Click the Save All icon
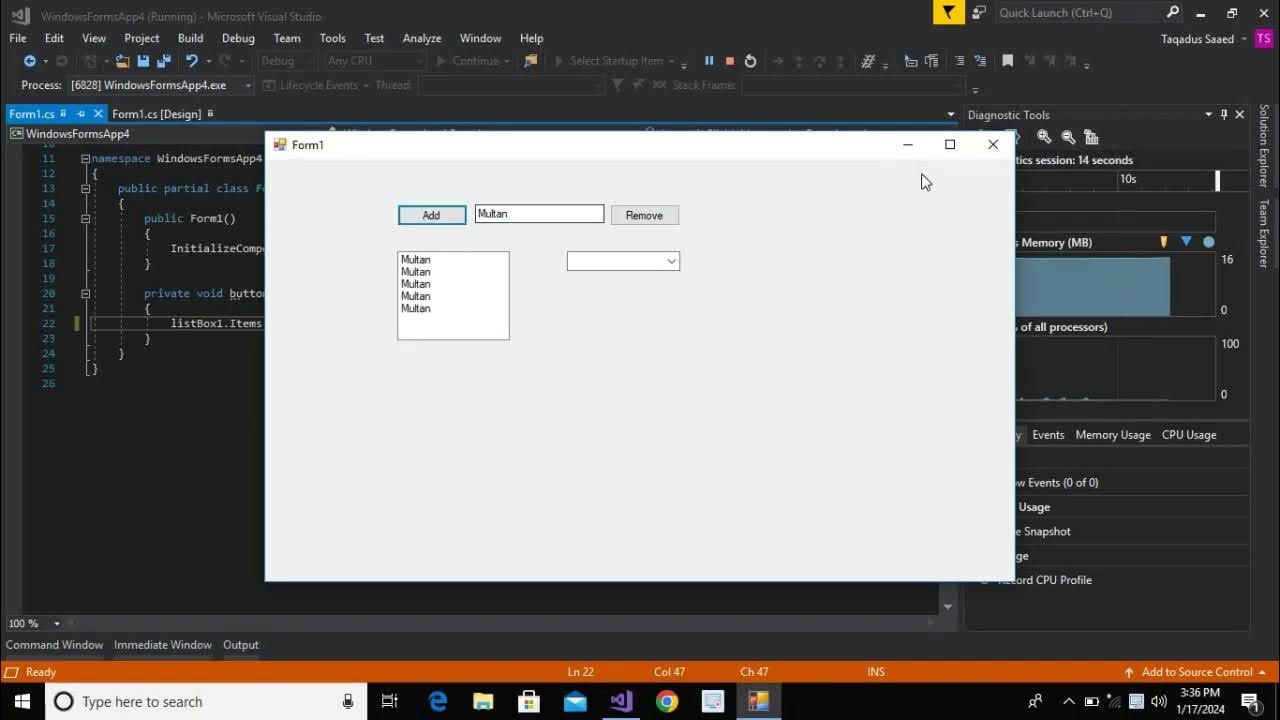The height and width of the screenshot is (720, 1280). click(164, 61)
